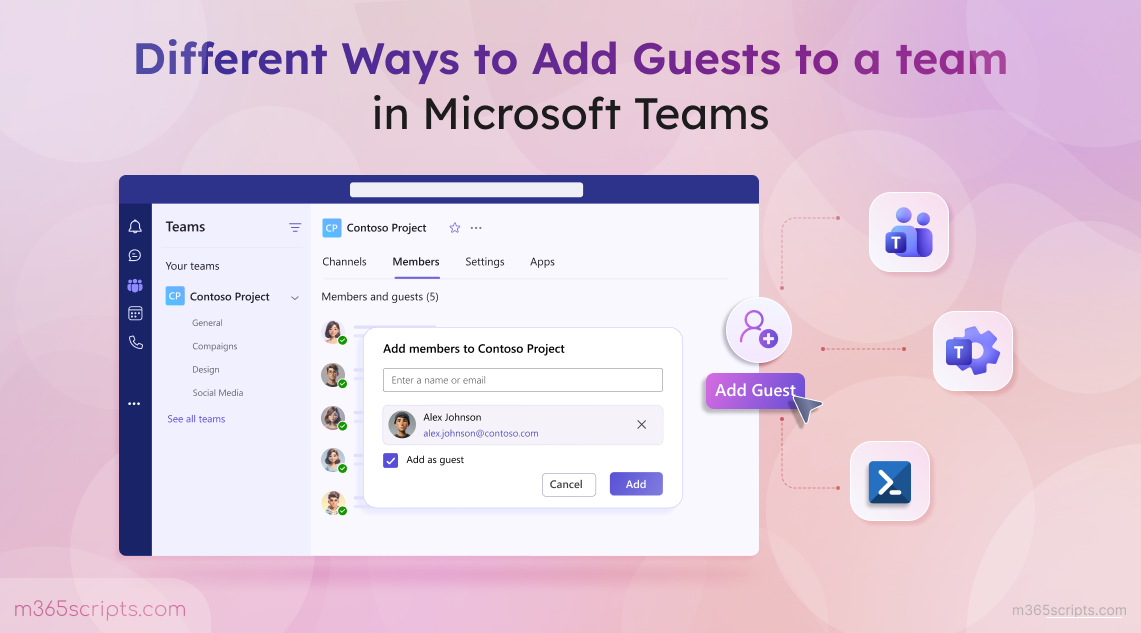Toggle the Add as guest checkbox
Viewport: 1141px width, 633px height.
pos(391,461)
